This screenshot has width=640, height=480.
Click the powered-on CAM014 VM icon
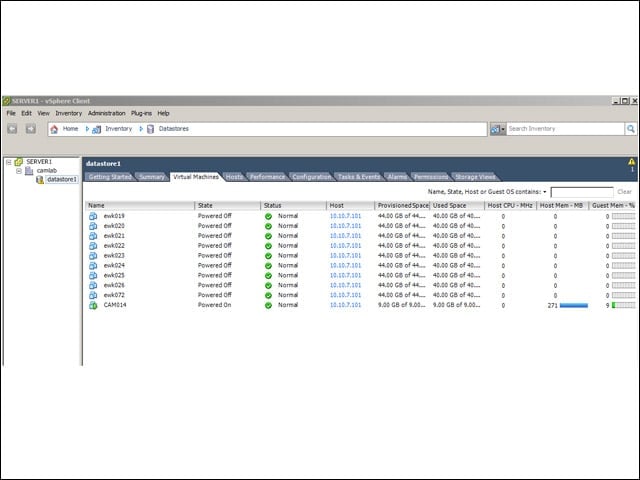click(93, 305)
